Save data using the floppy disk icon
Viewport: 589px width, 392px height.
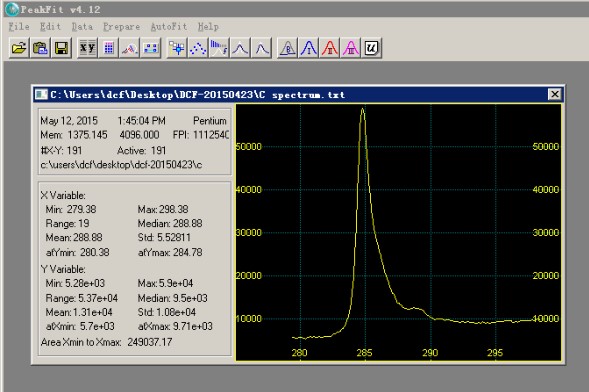61,48
